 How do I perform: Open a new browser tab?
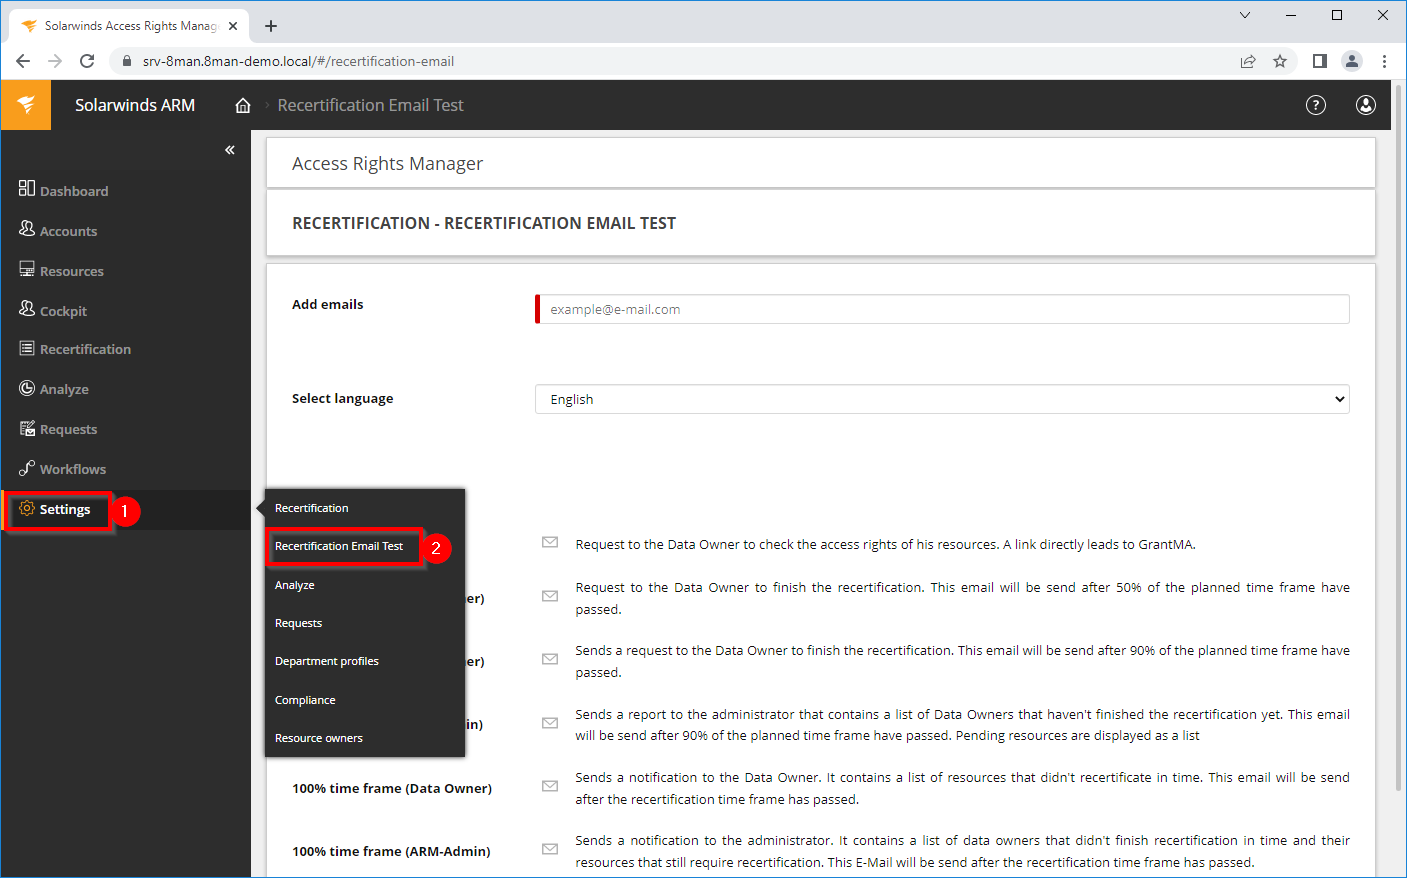coord(271,26)
